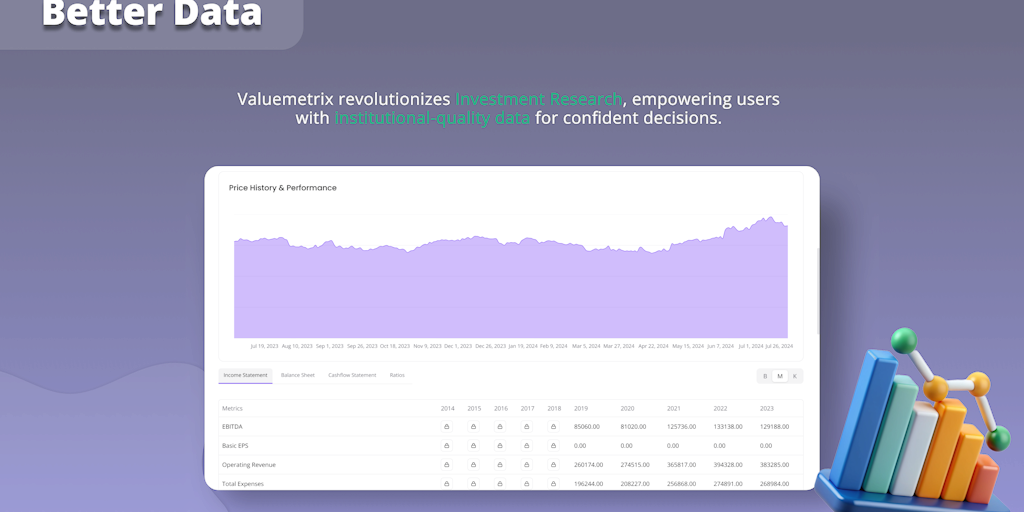Tap the Total Expenses 2018 lock icon
This screenshot has width=1024, height=512.
tap(554, 484)
